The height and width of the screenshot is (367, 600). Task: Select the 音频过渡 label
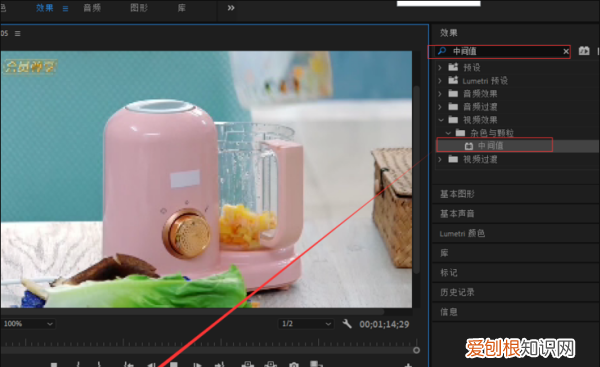coord(480,107)
